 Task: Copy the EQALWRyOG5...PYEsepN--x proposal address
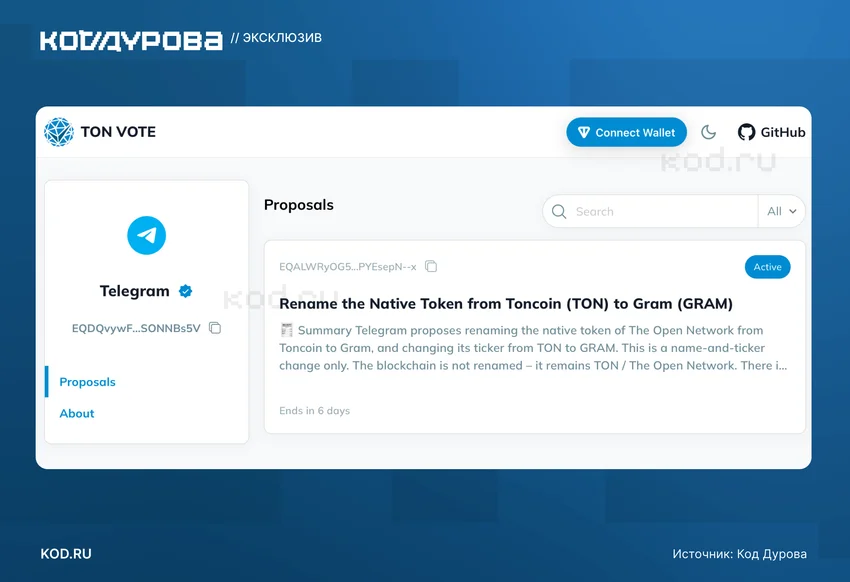click(431, 266)
